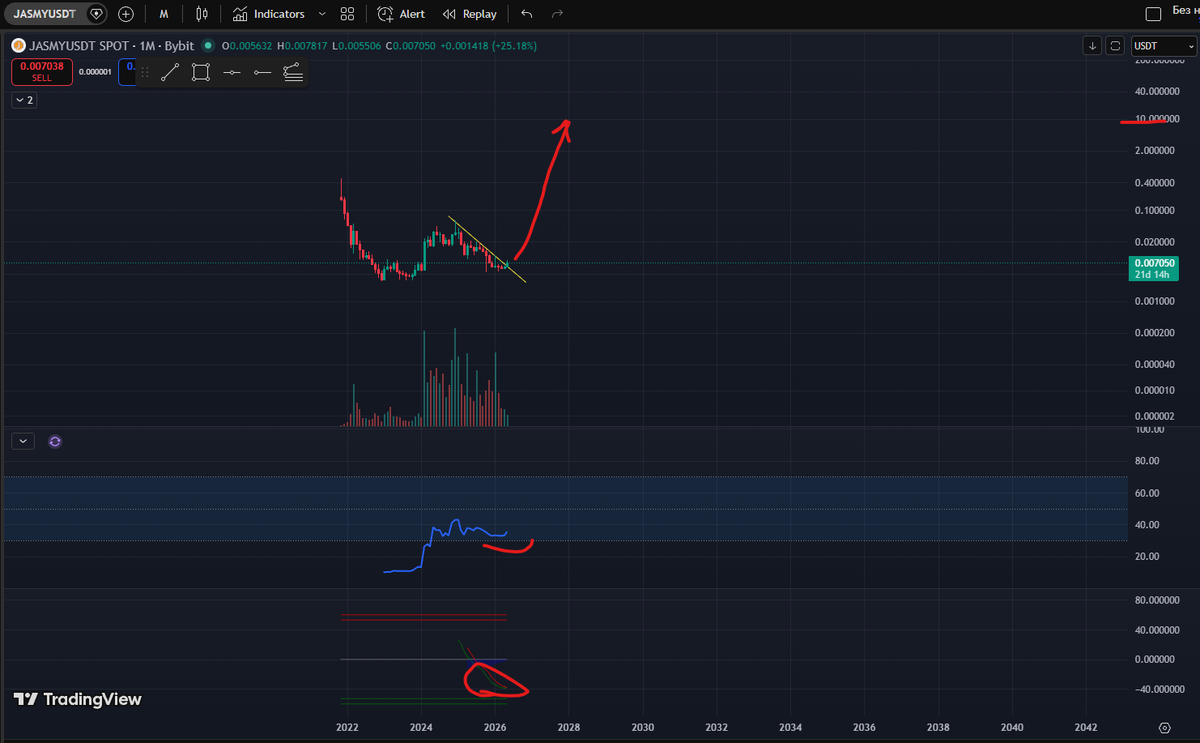This screenshot has width=1200, height=743.
Task: Click the JASMYUSDT SPOT · 1M · Bybit title
Action: [111, 45]
